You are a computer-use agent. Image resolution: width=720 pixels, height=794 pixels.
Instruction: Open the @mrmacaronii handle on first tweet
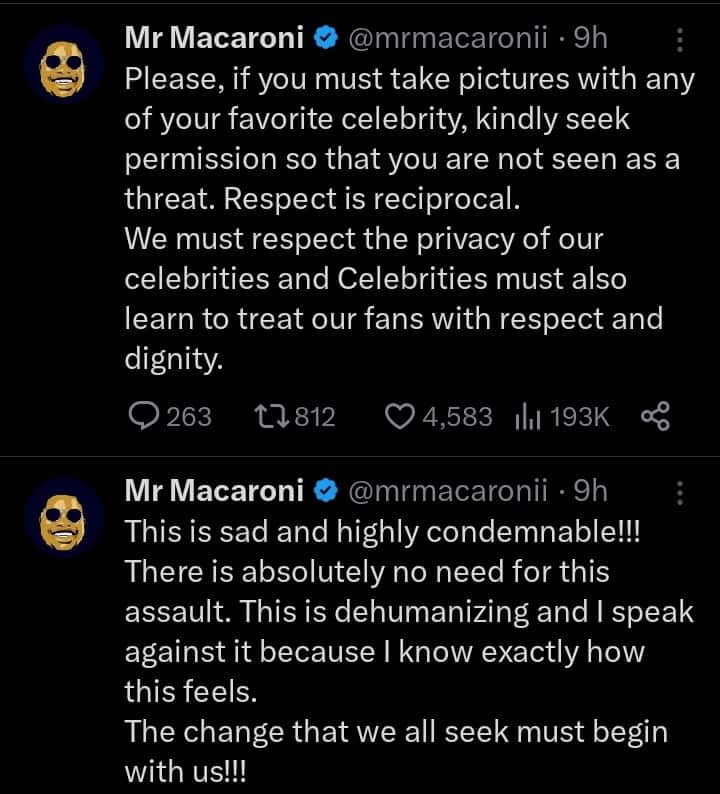coord(448,40)
